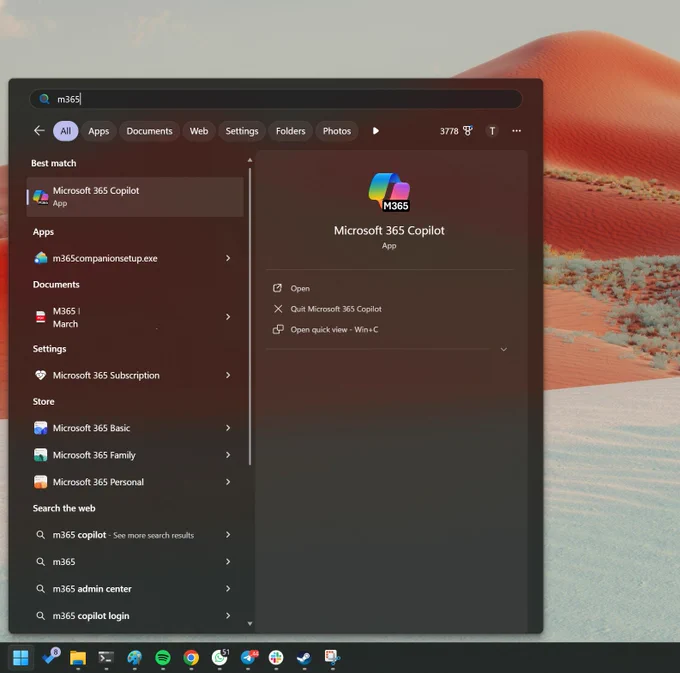This screenshot has width=680, height=673.
Task: Click the Microsoft 365 Basic store icon
Action: [x=41, y=428]
